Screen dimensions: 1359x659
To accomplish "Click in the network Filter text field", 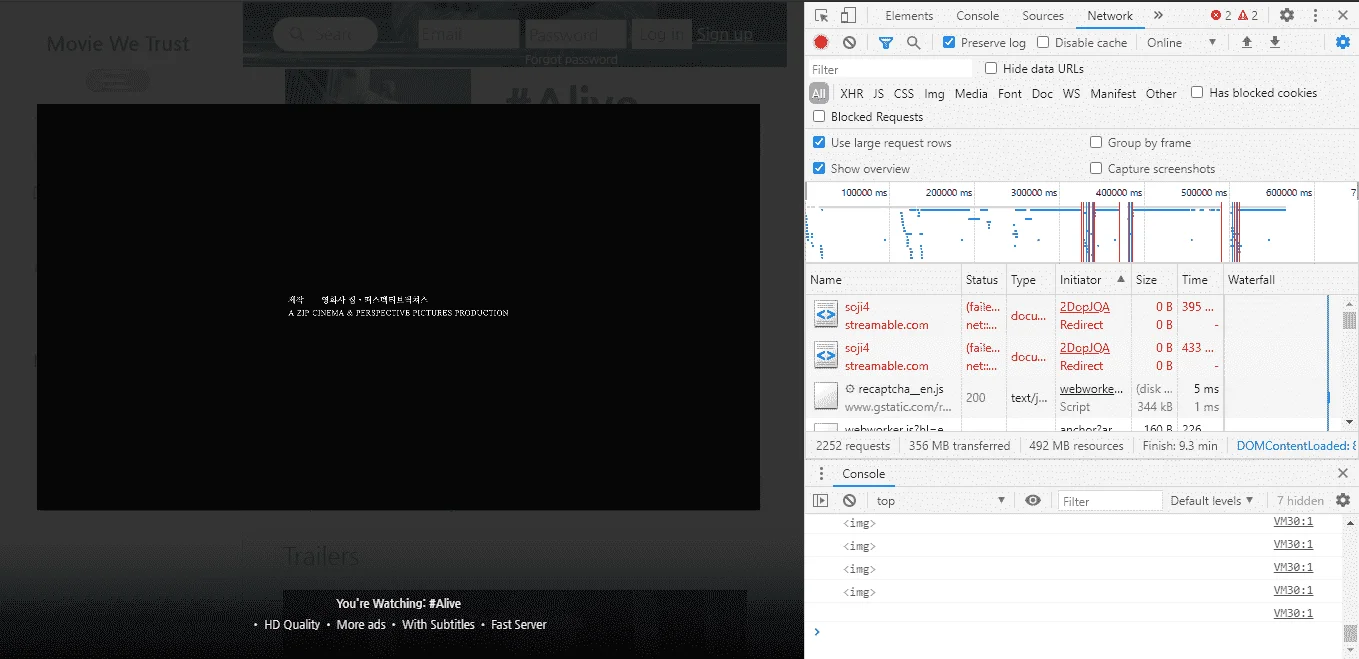I will point(890,69).
